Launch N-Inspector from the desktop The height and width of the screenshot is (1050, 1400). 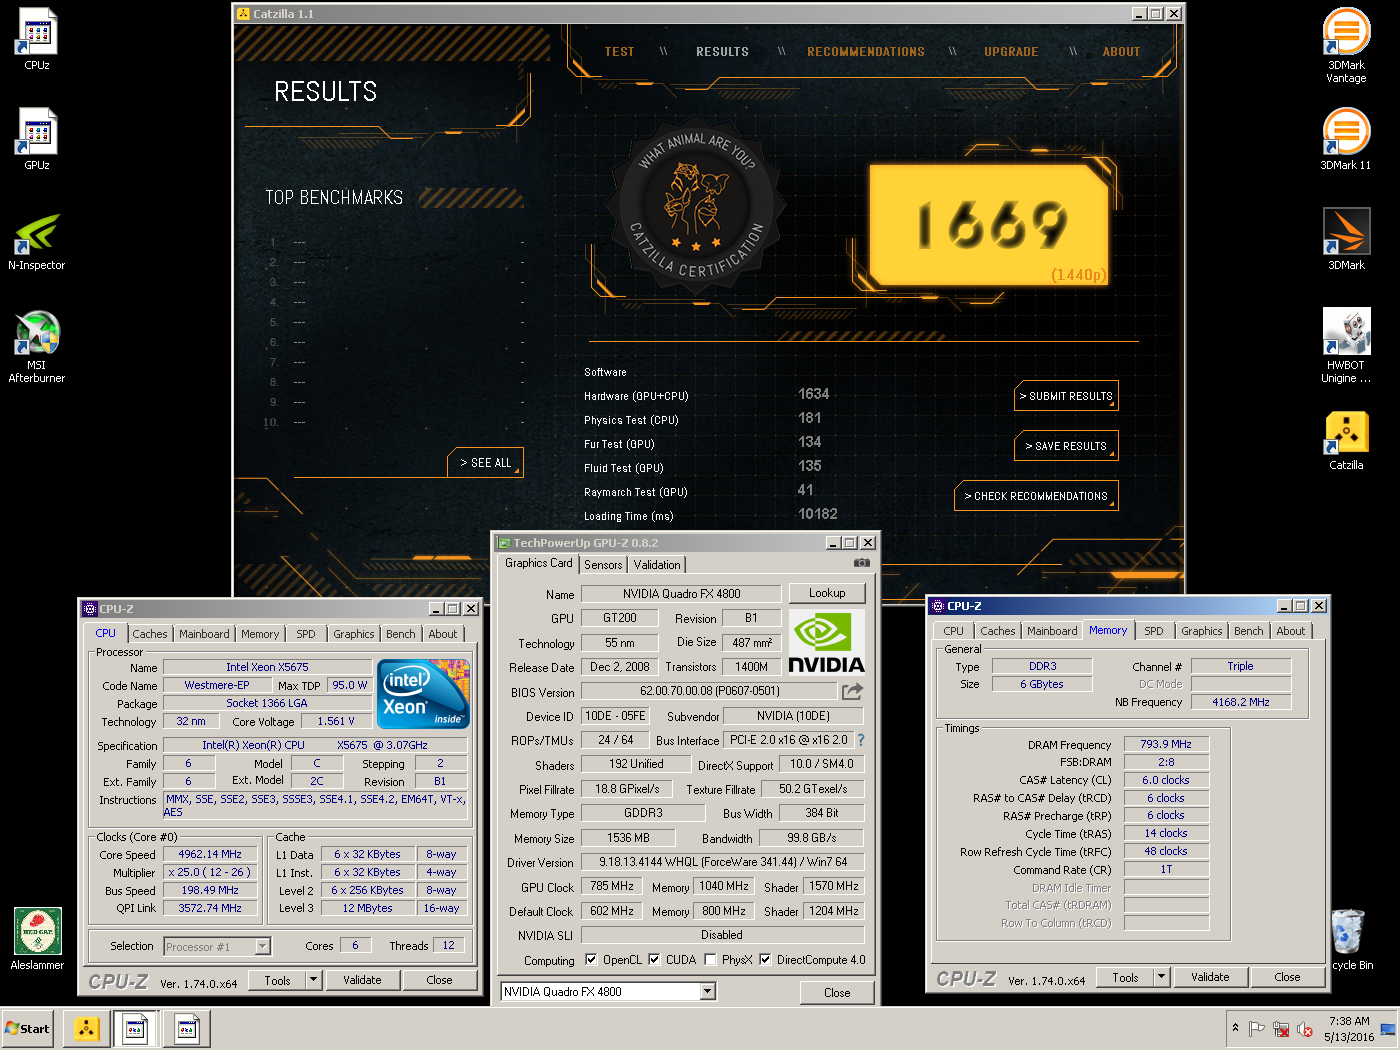click(x=37, y=240)
